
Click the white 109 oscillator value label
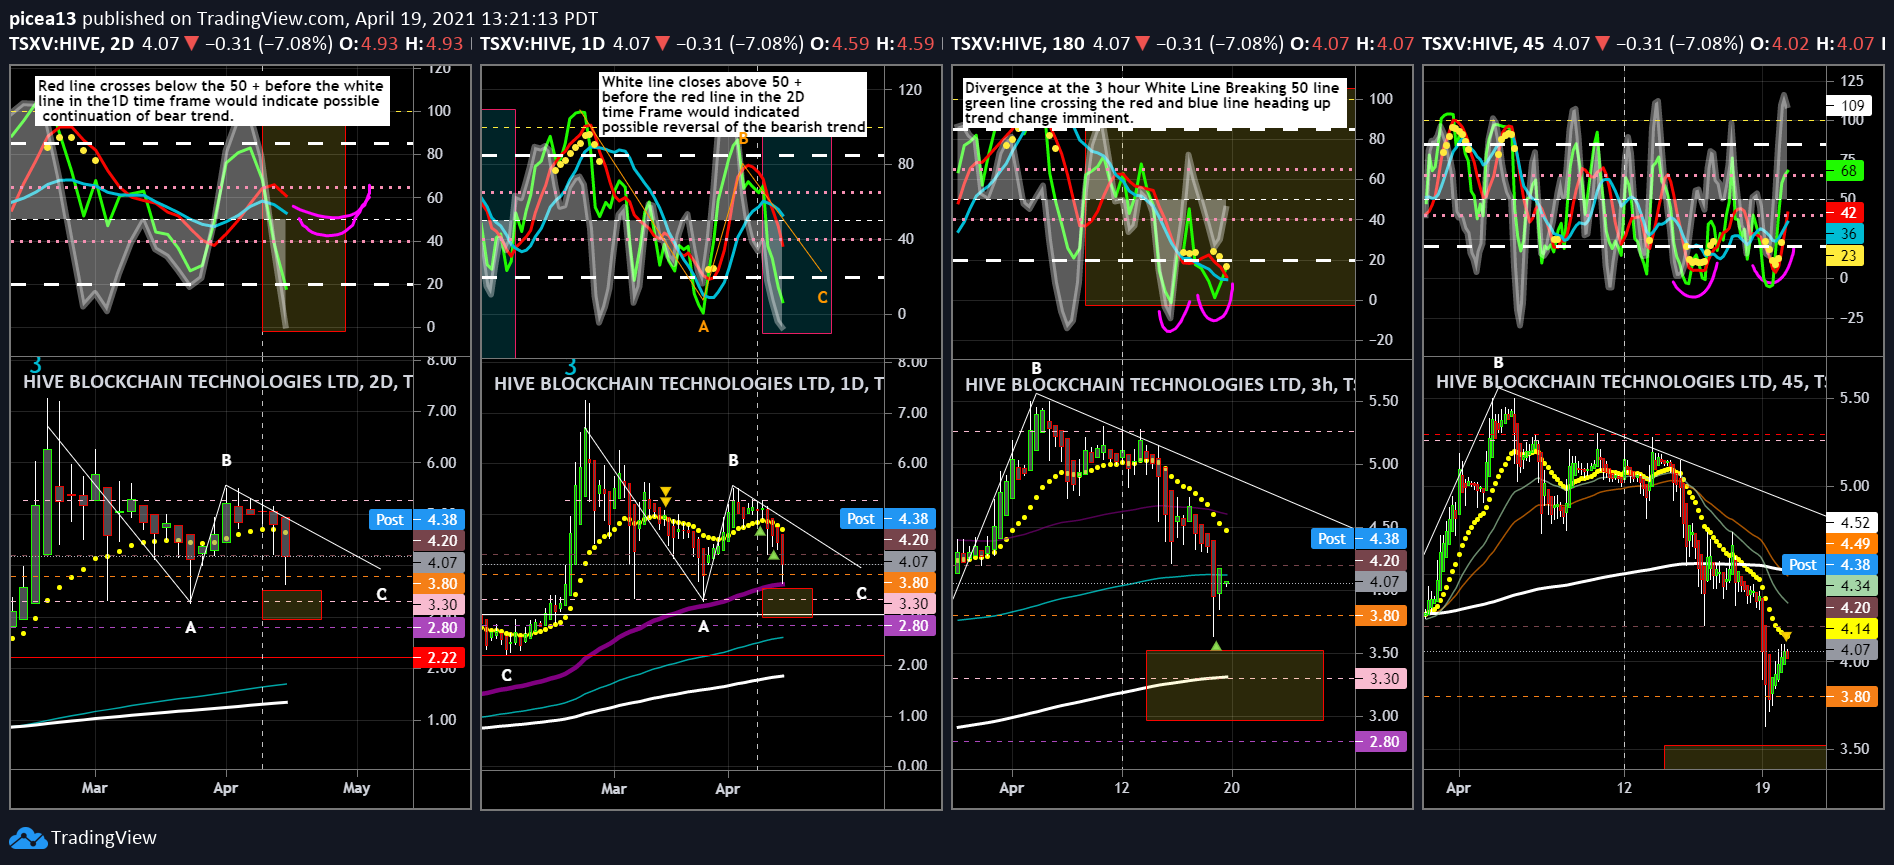pos(1850,106)
